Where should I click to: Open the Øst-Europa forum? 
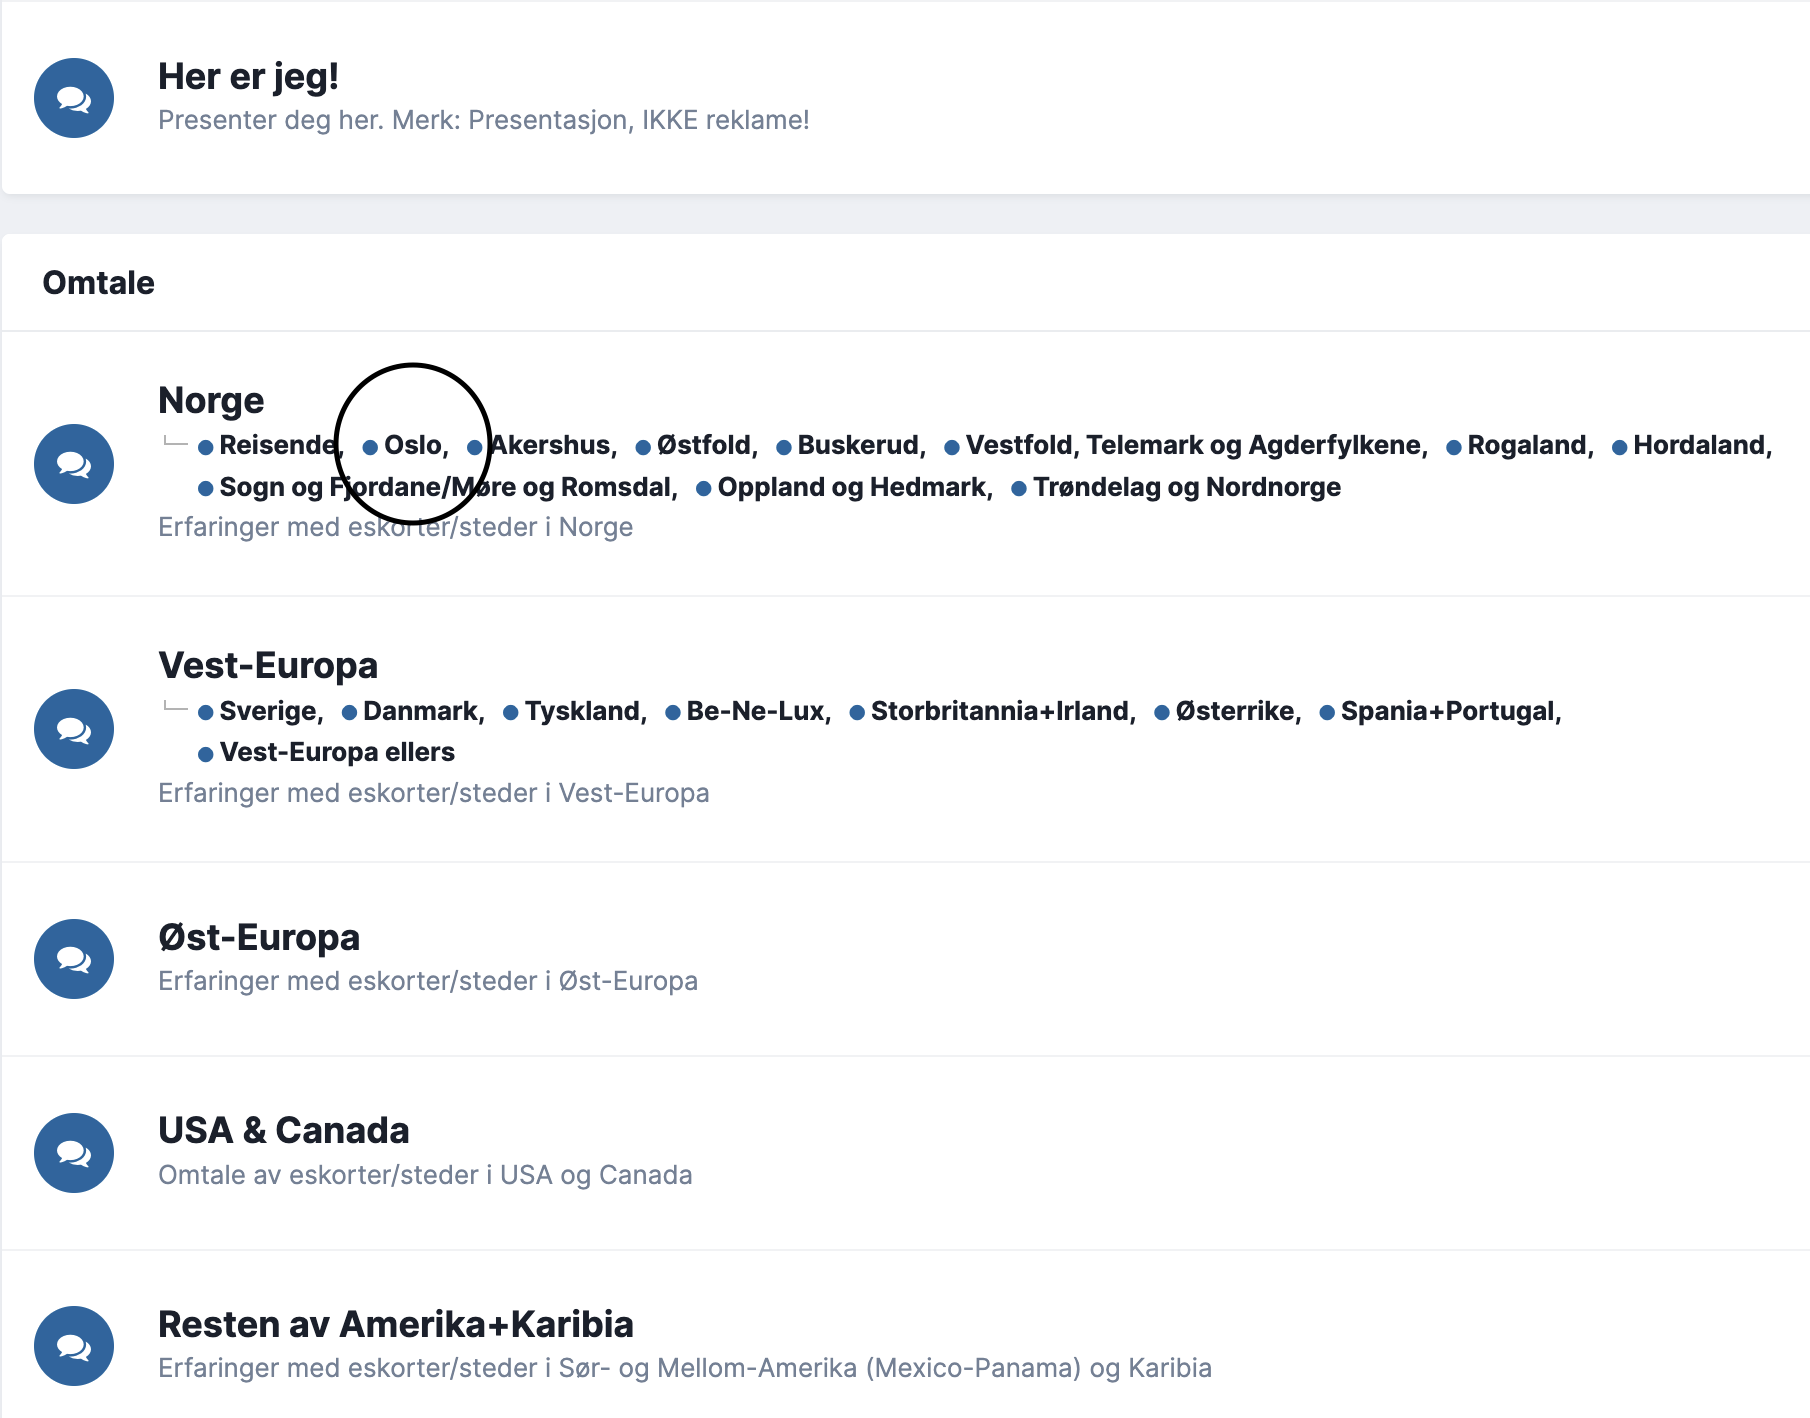coord(259,938)
